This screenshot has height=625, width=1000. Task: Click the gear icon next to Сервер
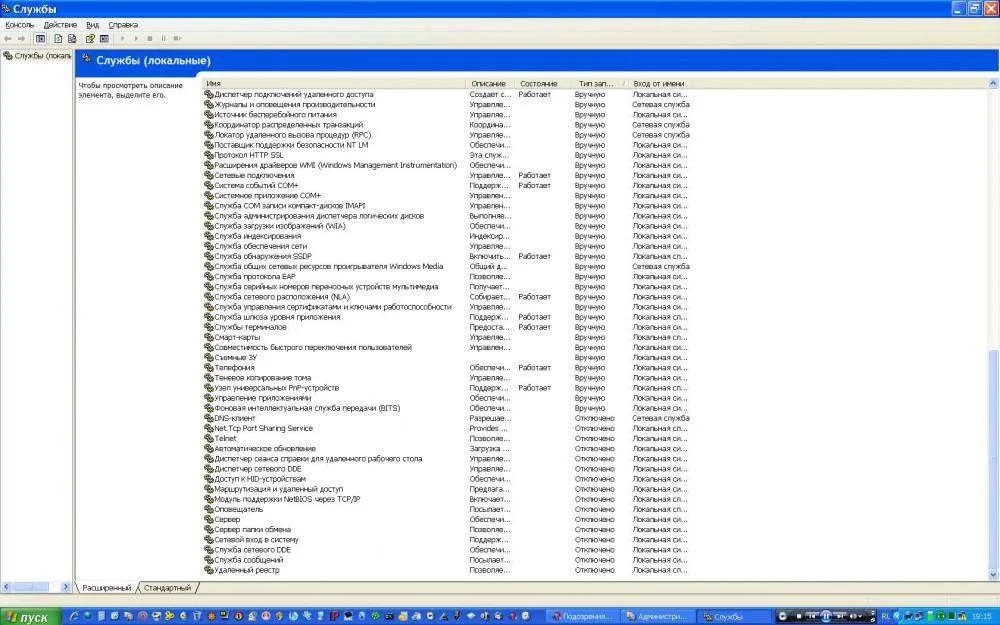tap(209, 520)
